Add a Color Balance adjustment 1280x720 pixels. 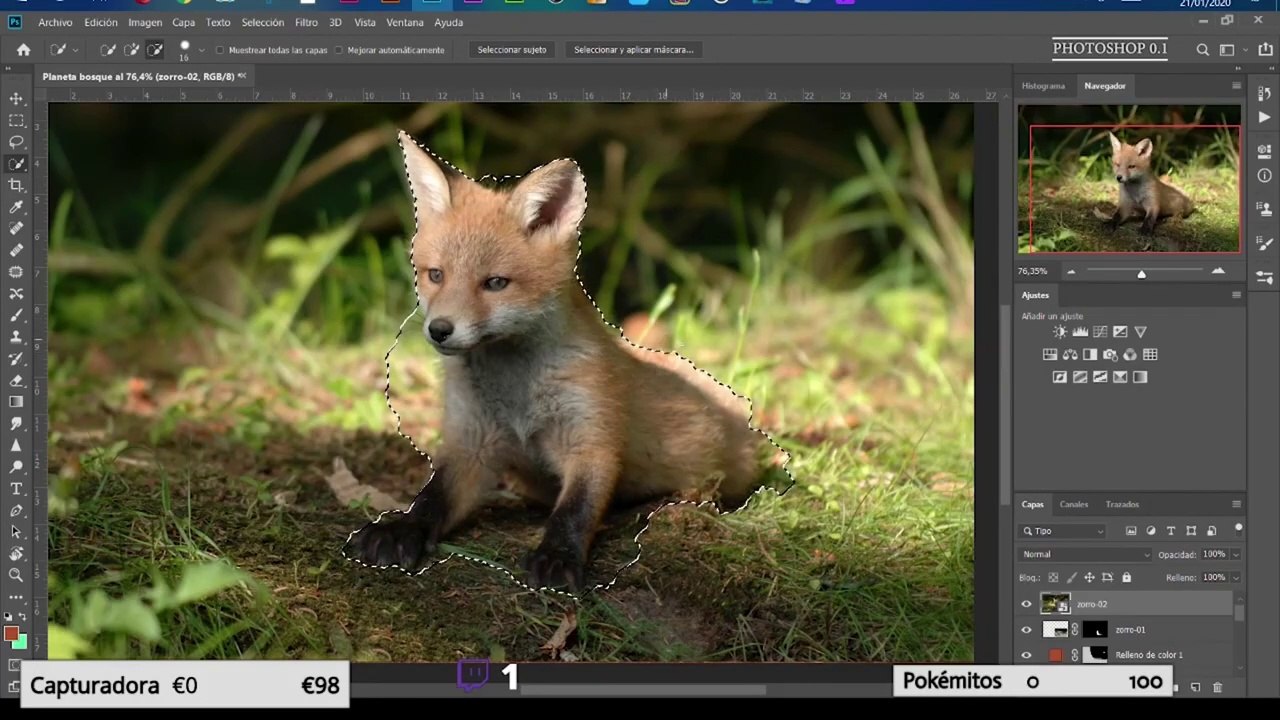(1070, 355)
